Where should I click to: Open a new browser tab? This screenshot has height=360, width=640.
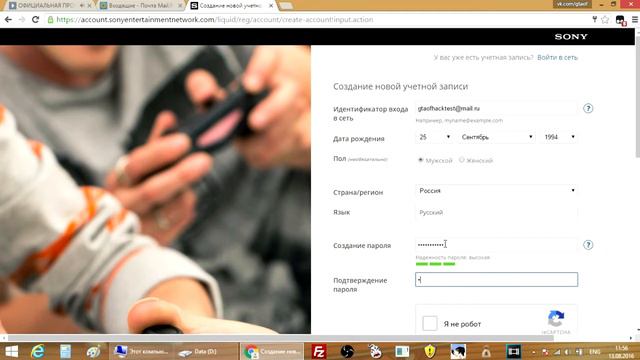pos(286,6)
